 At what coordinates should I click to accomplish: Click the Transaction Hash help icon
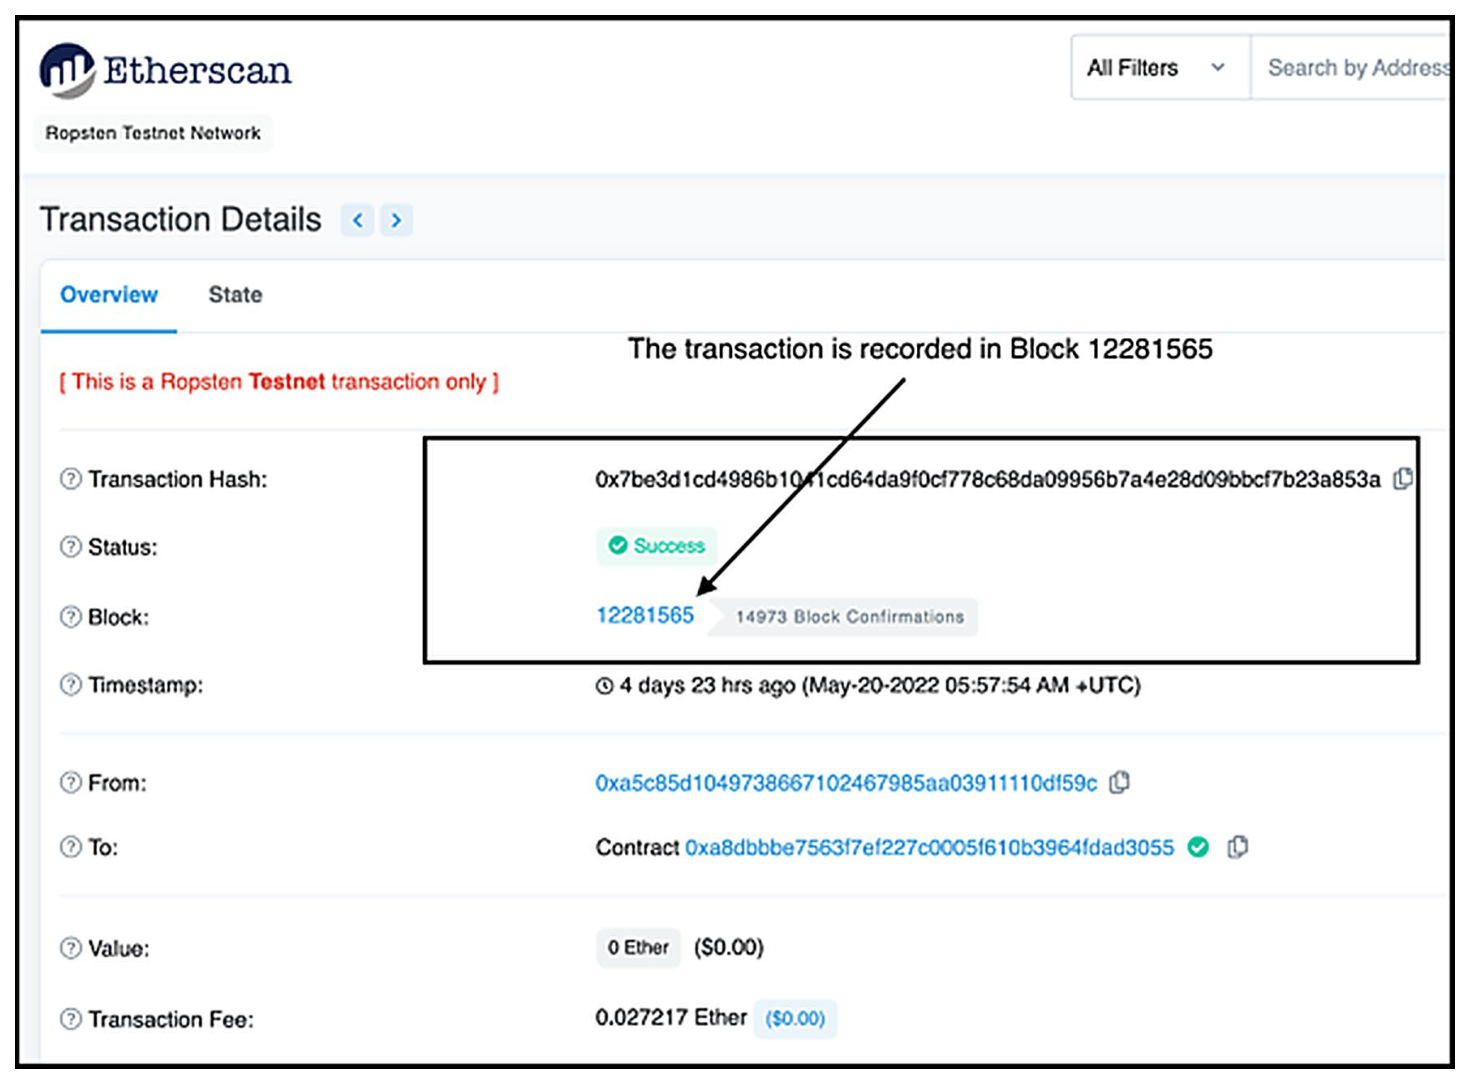[70, 479]
